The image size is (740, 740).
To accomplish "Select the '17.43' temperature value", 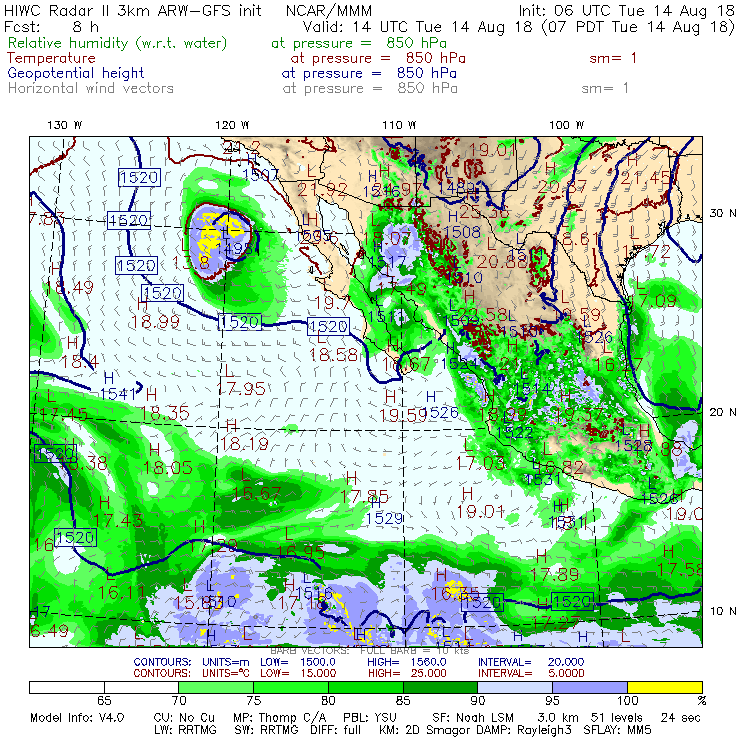I will point(118,521).
